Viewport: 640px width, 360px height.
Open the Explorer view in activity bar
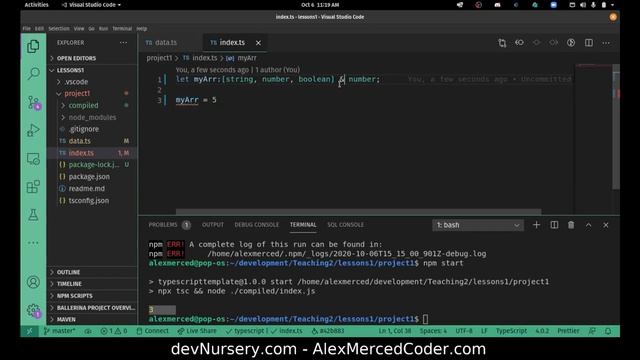[x=33, y=47]
